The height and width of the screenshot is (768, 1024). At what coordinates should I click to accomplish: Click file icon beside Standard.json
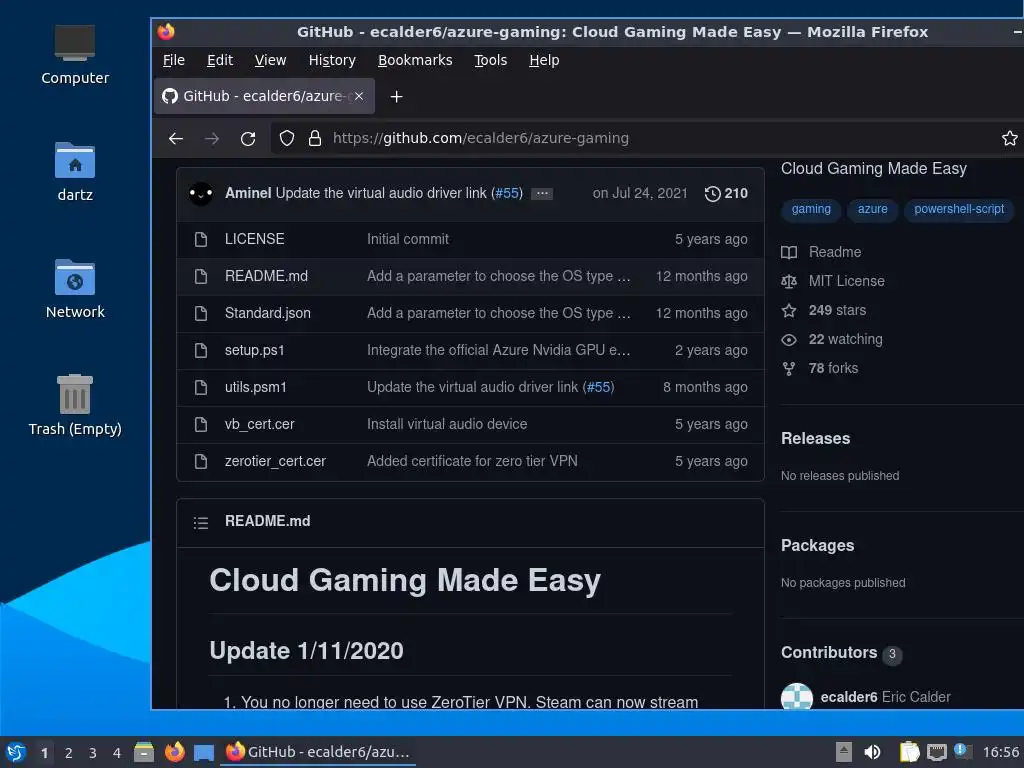tap(201, 313)
